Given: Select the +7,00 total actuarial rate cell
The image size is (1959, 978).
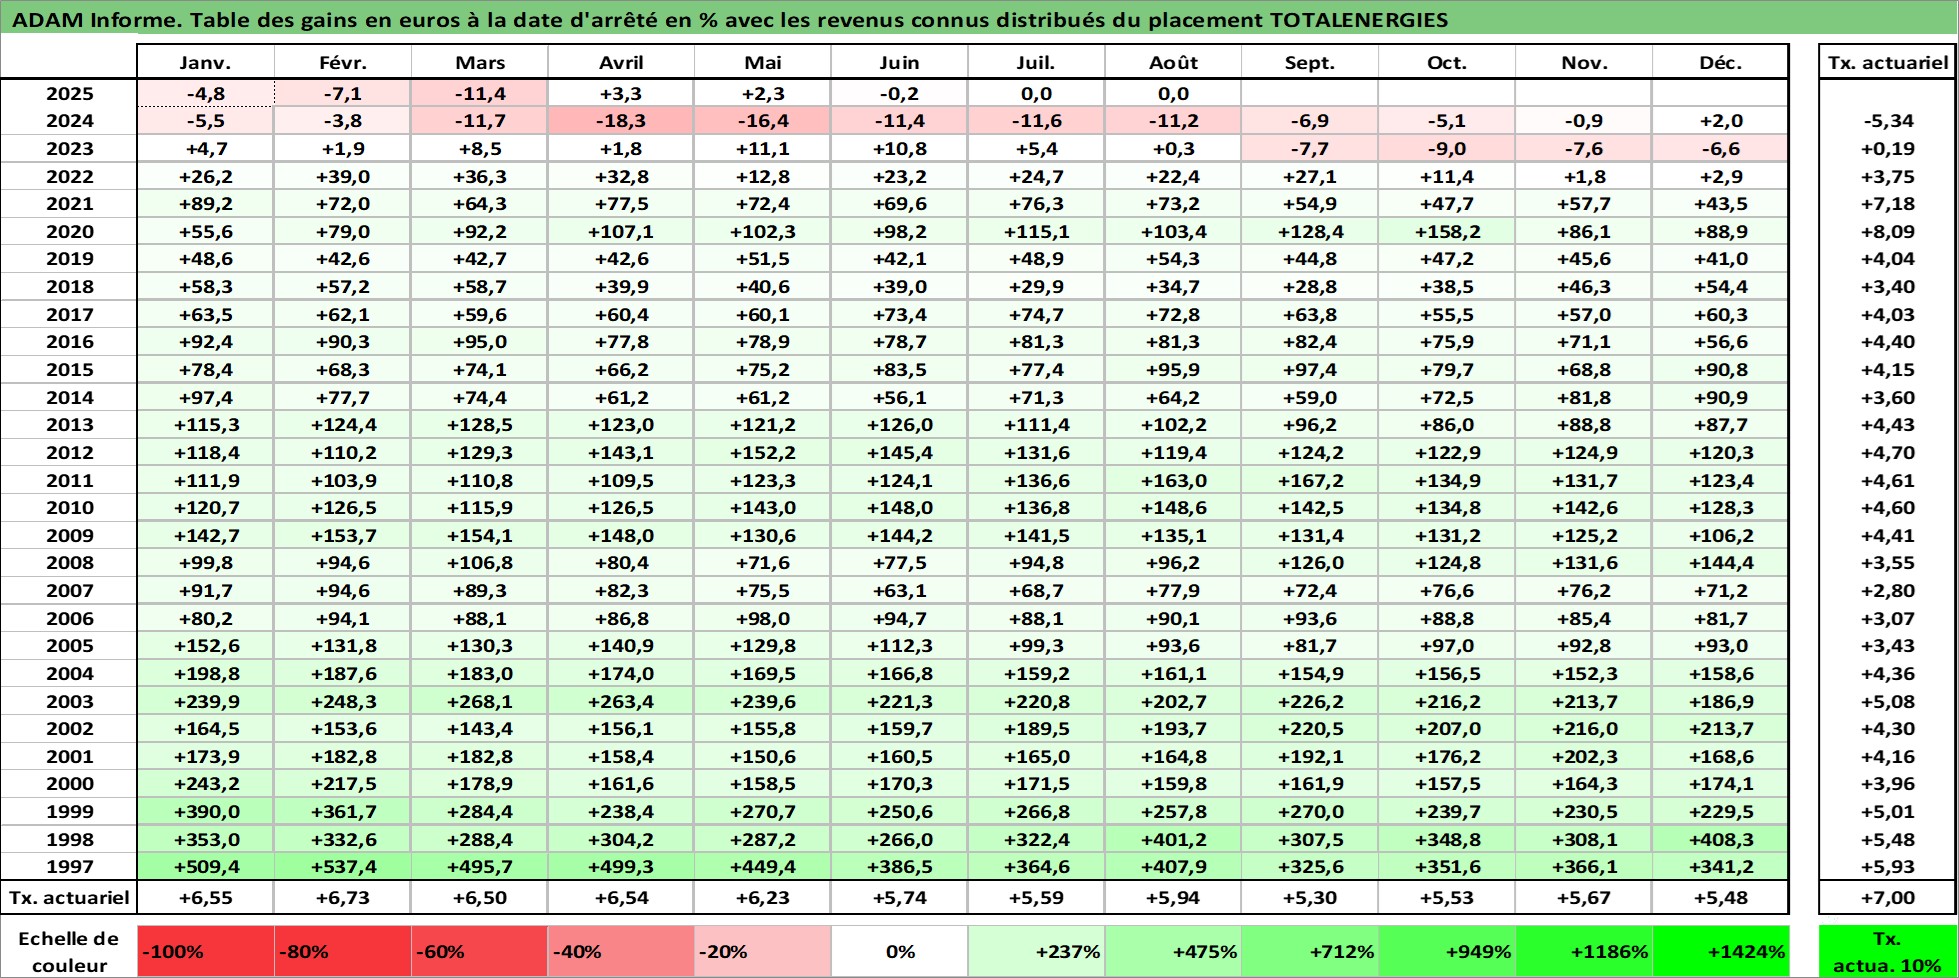Looking at the screenshot, I should [1888, 897].
